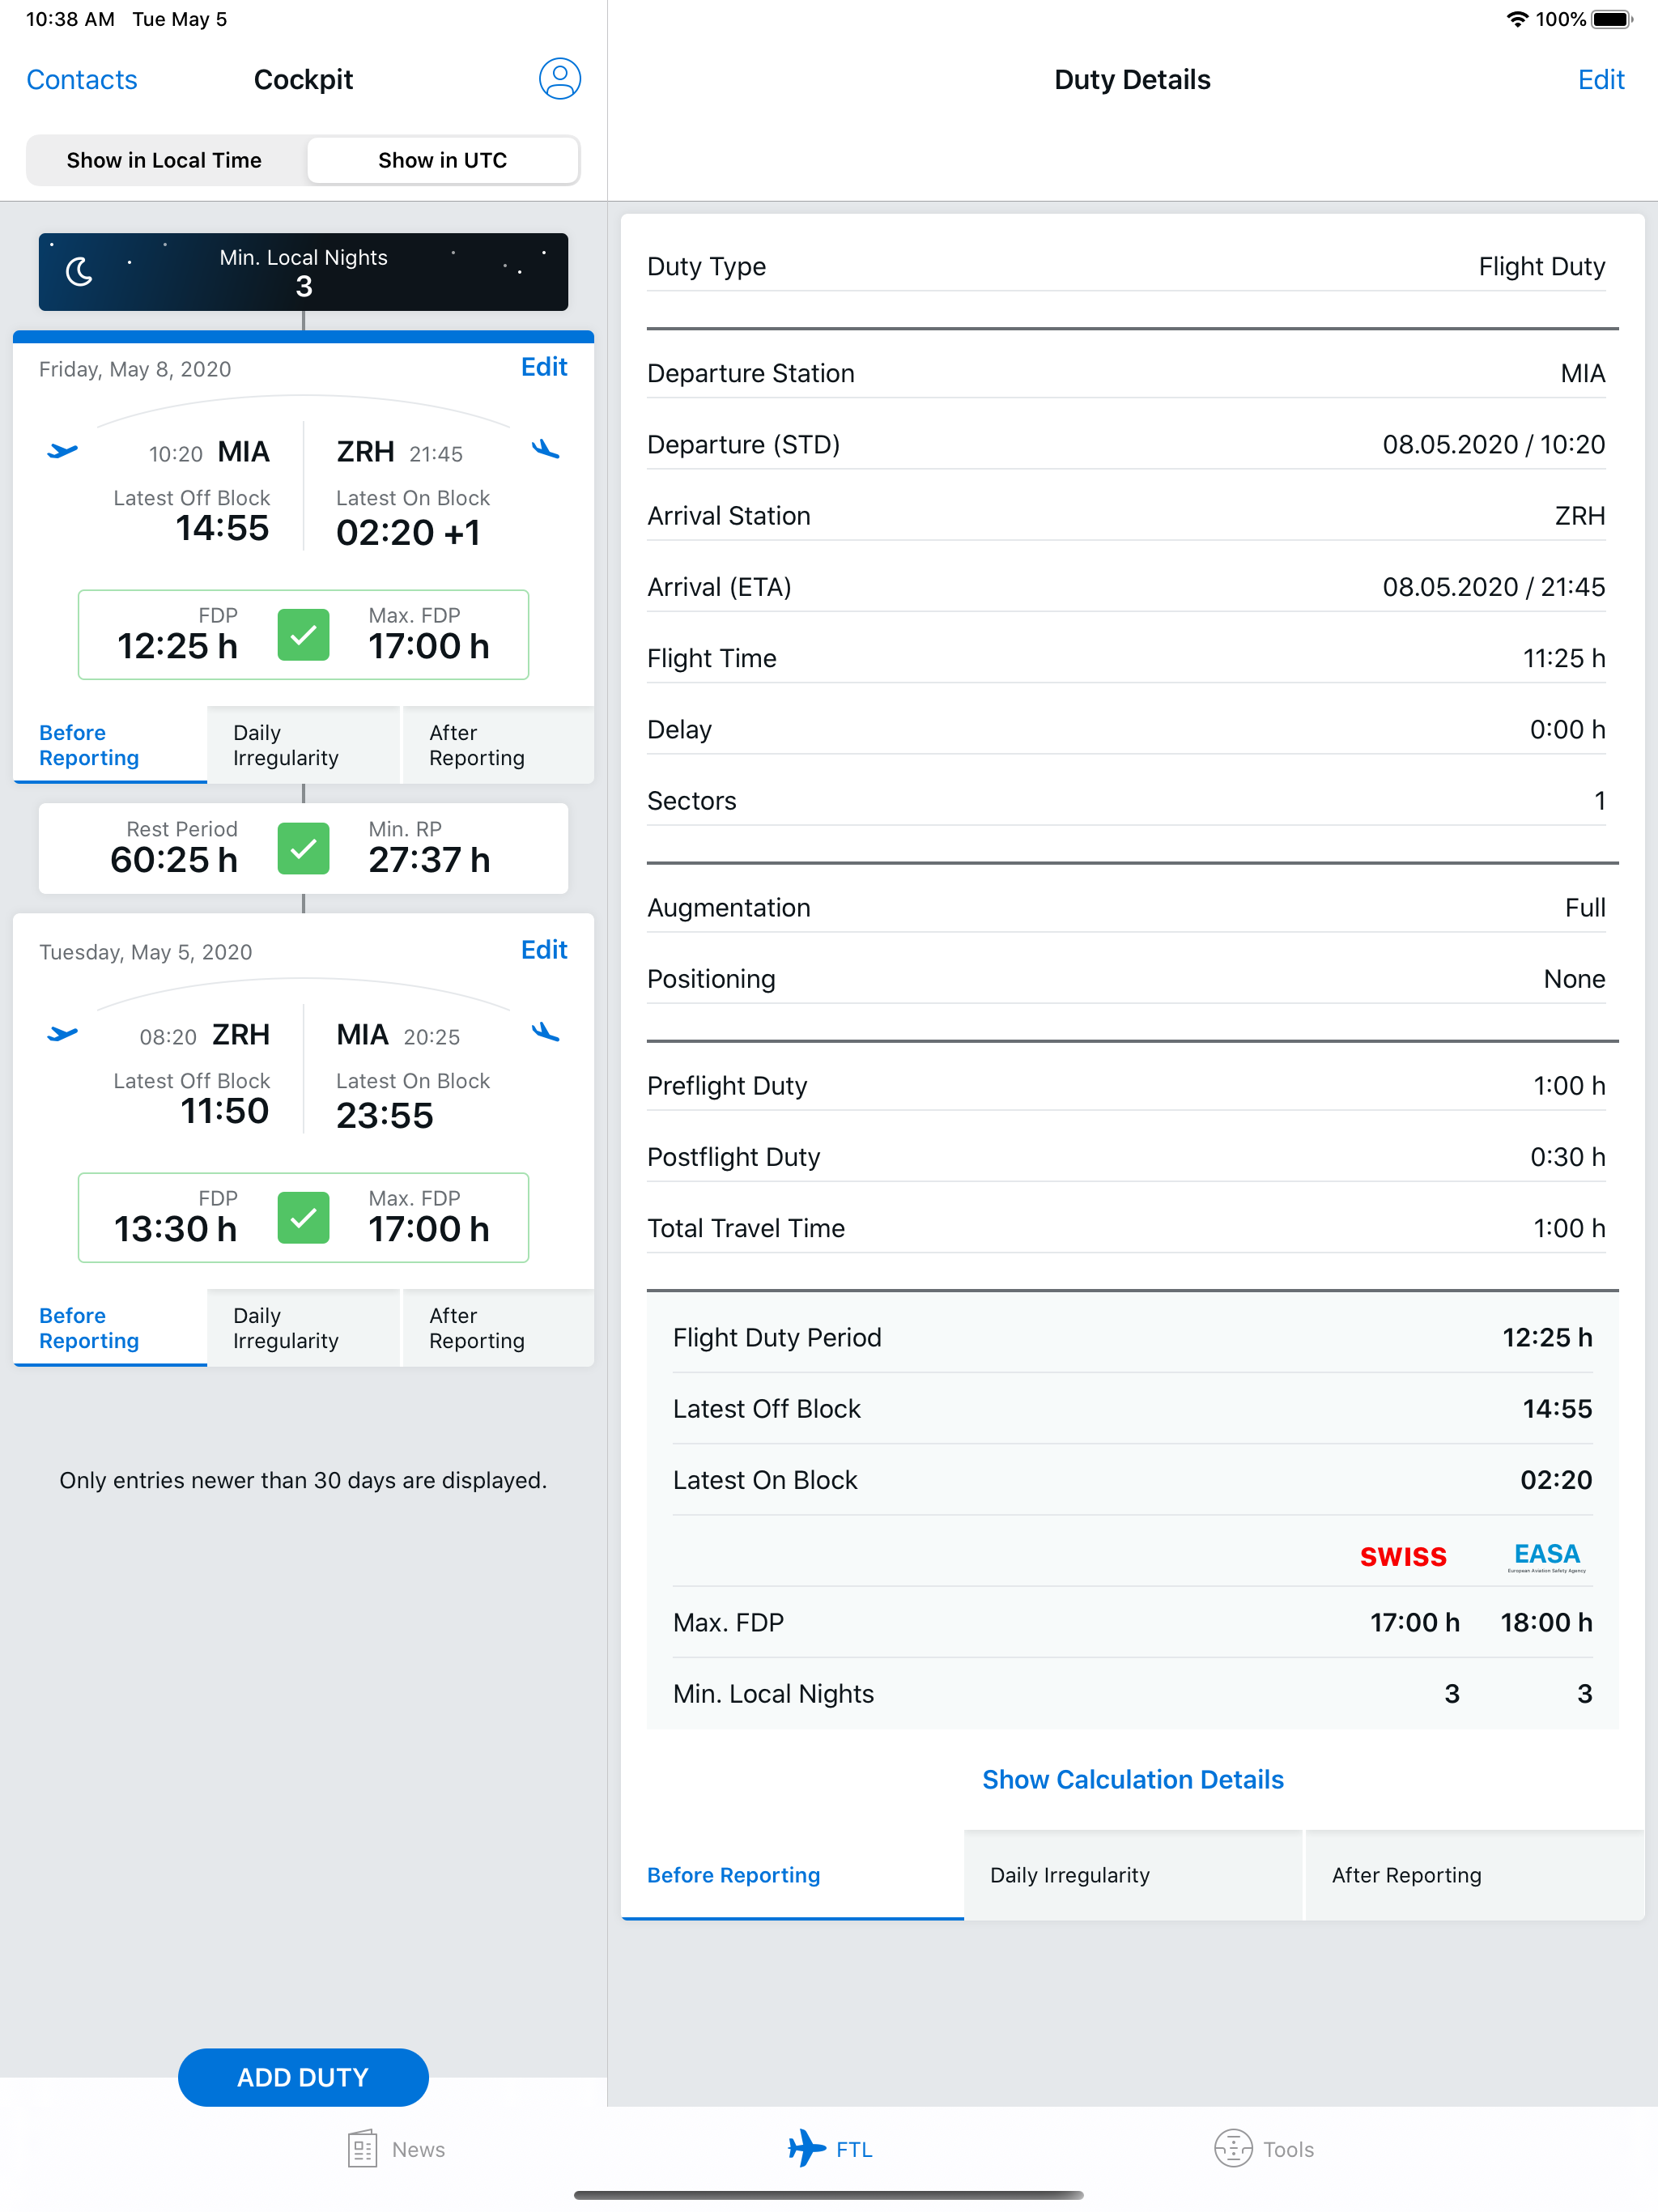Edit the Duty Details
Viewport: 1658px width, 2212px height.
pos(1601,79)
